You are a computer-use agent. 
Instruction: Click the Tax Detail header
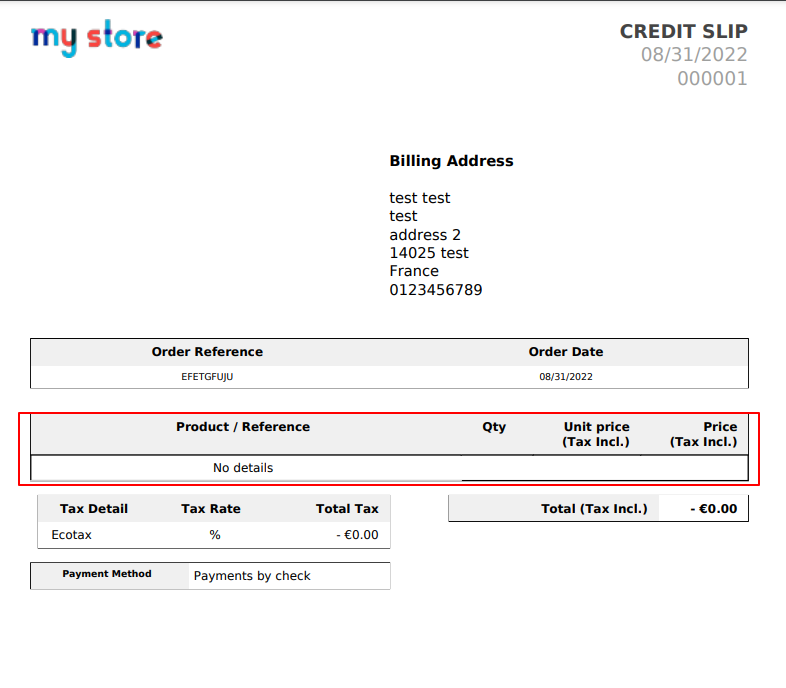point(94,509)
